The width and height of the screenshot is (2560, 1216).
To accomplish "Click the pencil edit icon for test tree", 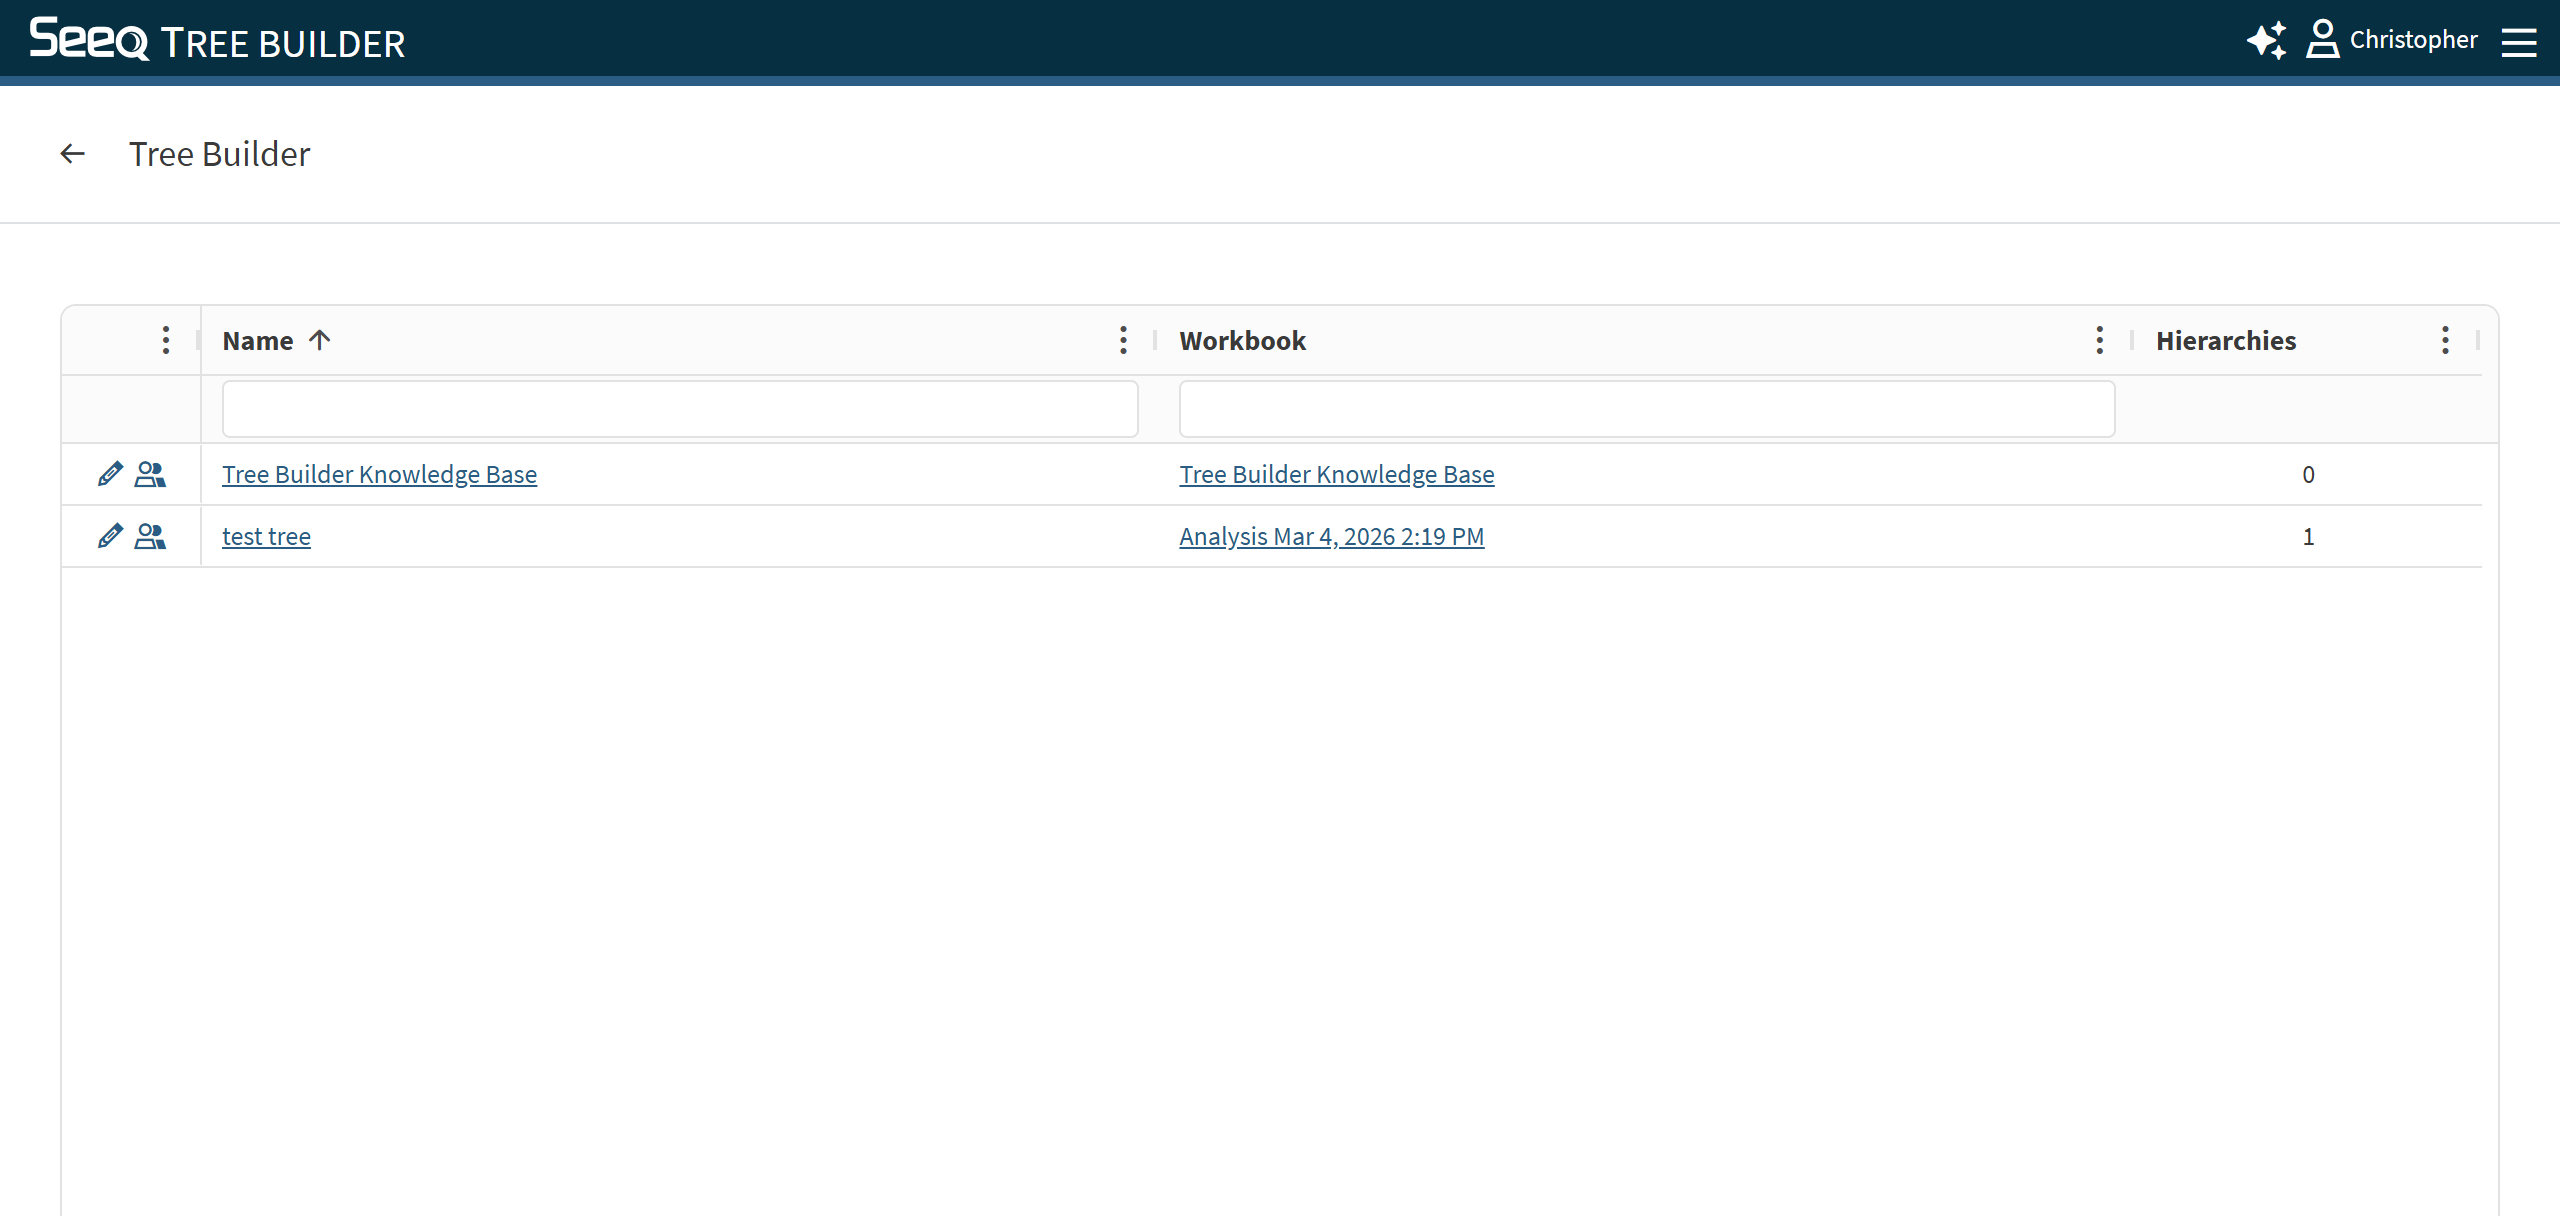I will click(x=110, y=536).
